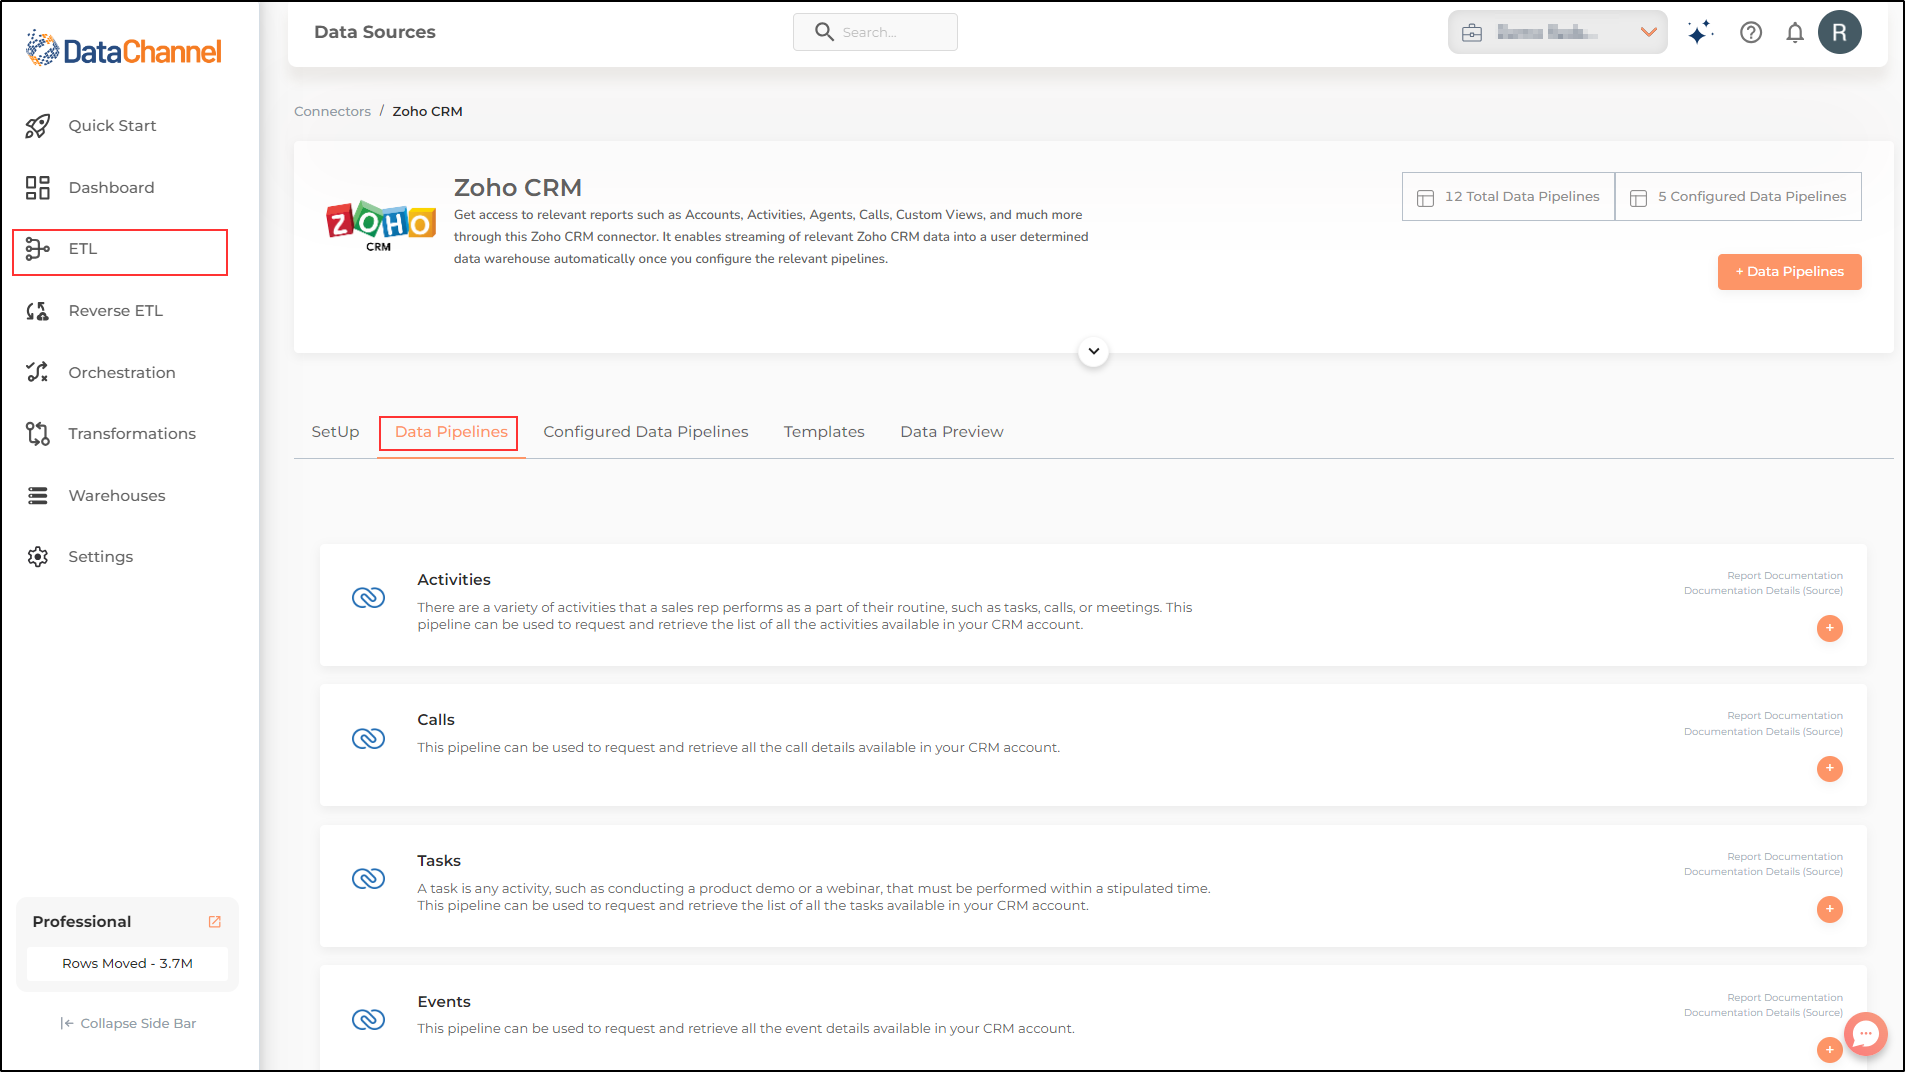Viewport: 1905px width, 1072px height.
Task: Open Report Documentation for Tasks
Action: tap(1785, 857)
